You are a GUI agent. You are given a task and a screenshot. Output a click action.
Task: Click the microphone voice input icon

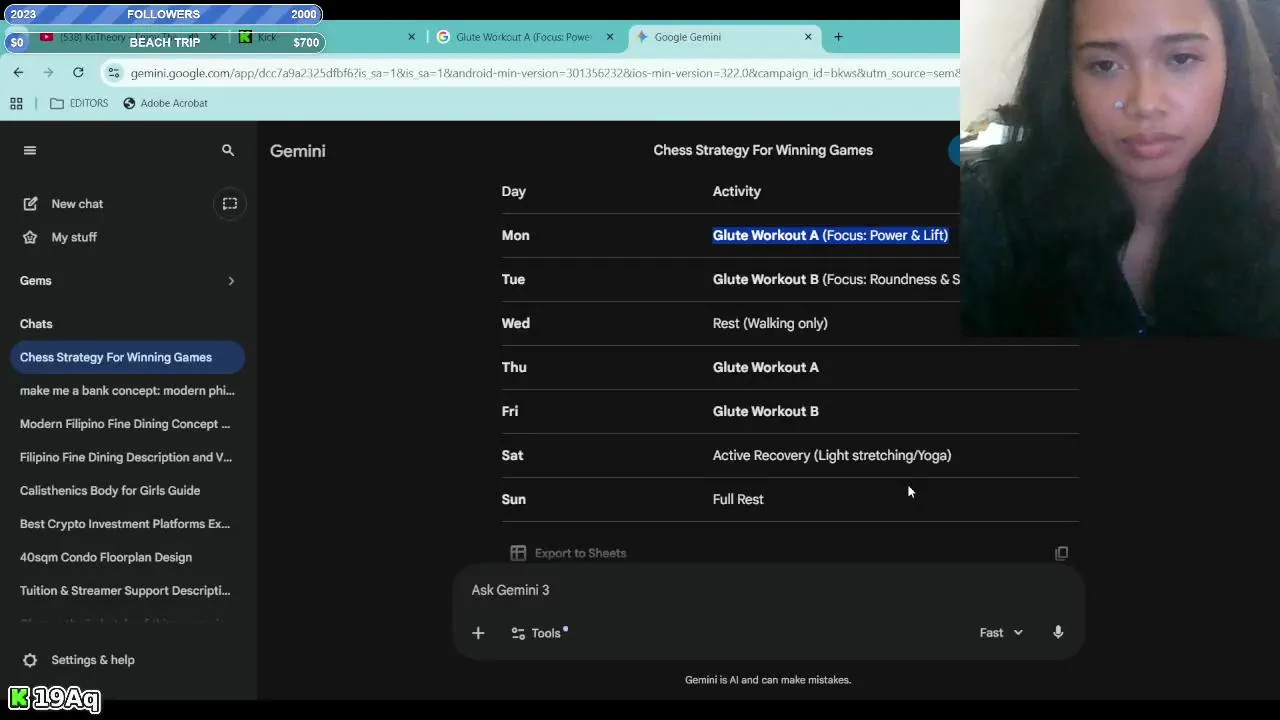point(1058,633)
